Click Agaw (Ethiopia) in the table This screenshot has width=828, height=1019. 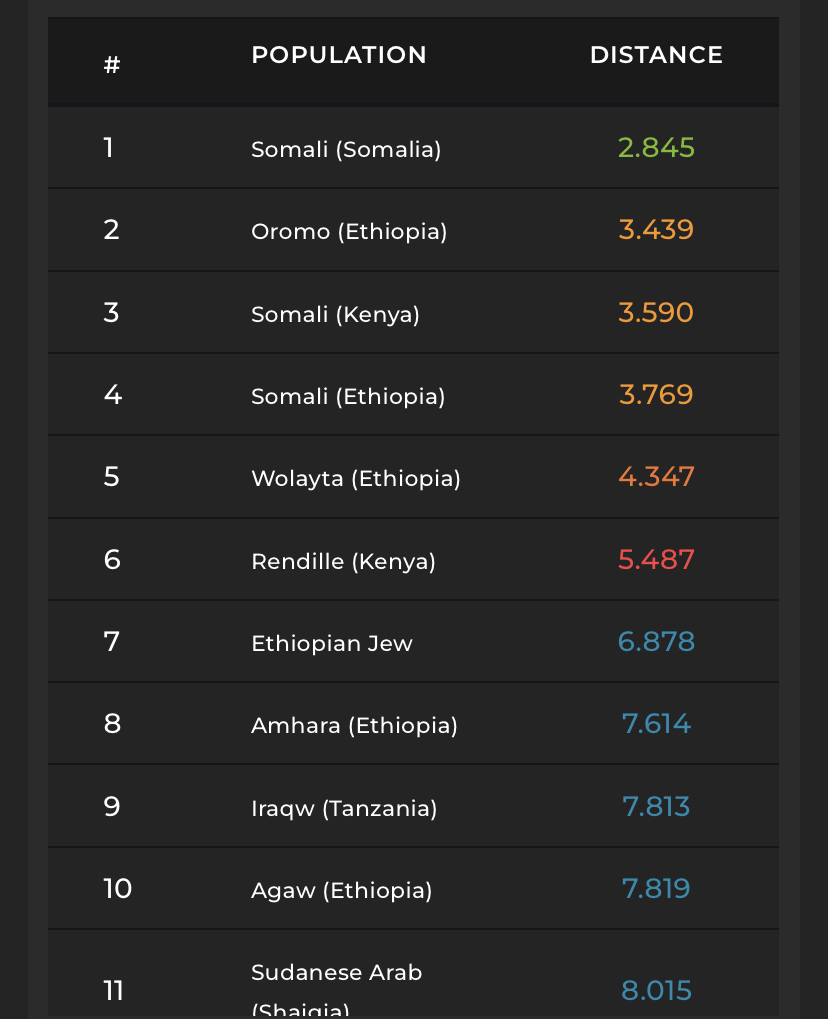(342, 890)
